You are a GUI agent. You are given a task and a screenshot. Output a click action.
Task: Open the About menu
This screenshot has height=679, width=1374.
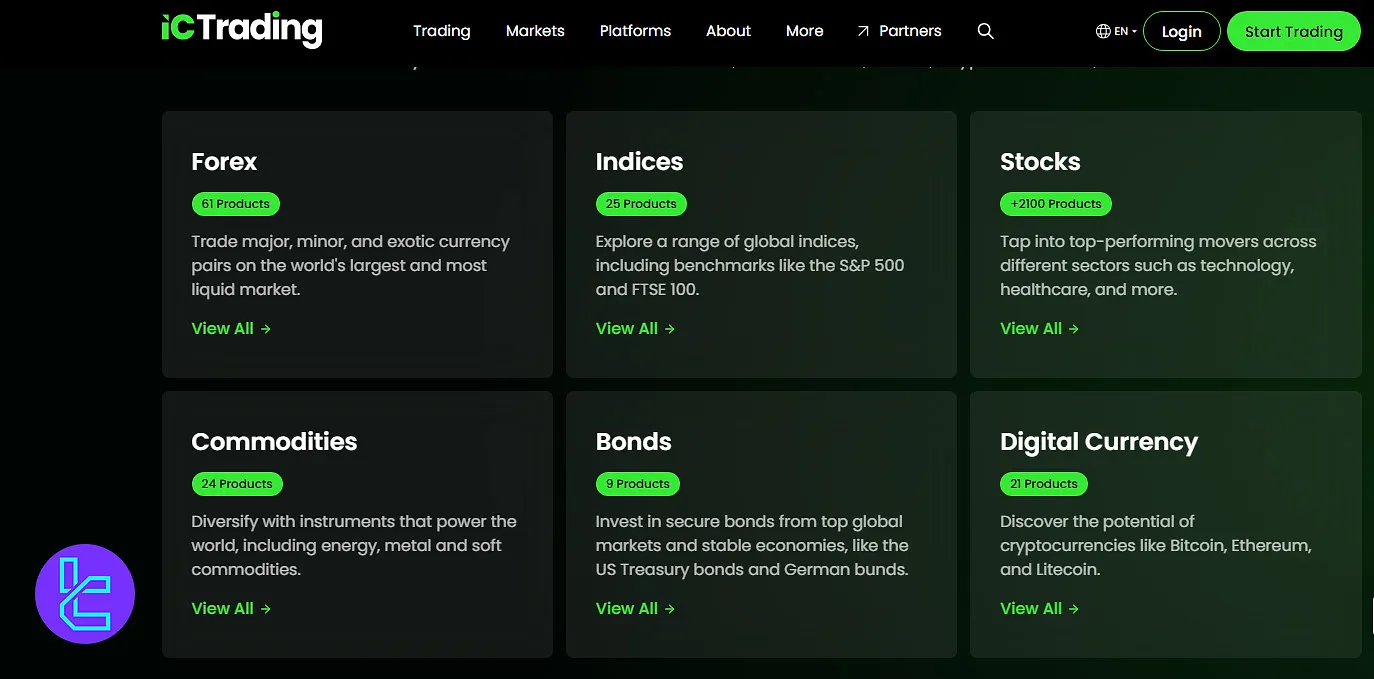pyautogui.click(x=728, y=31)
